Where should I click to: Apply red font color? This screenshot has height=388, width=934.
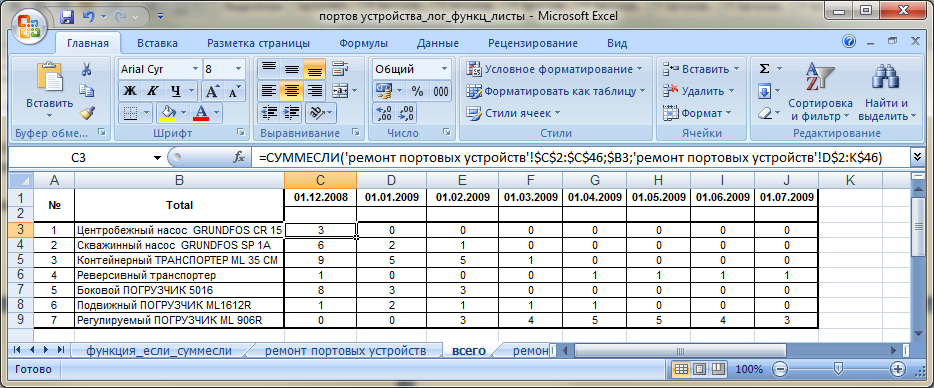pos(201,113)
